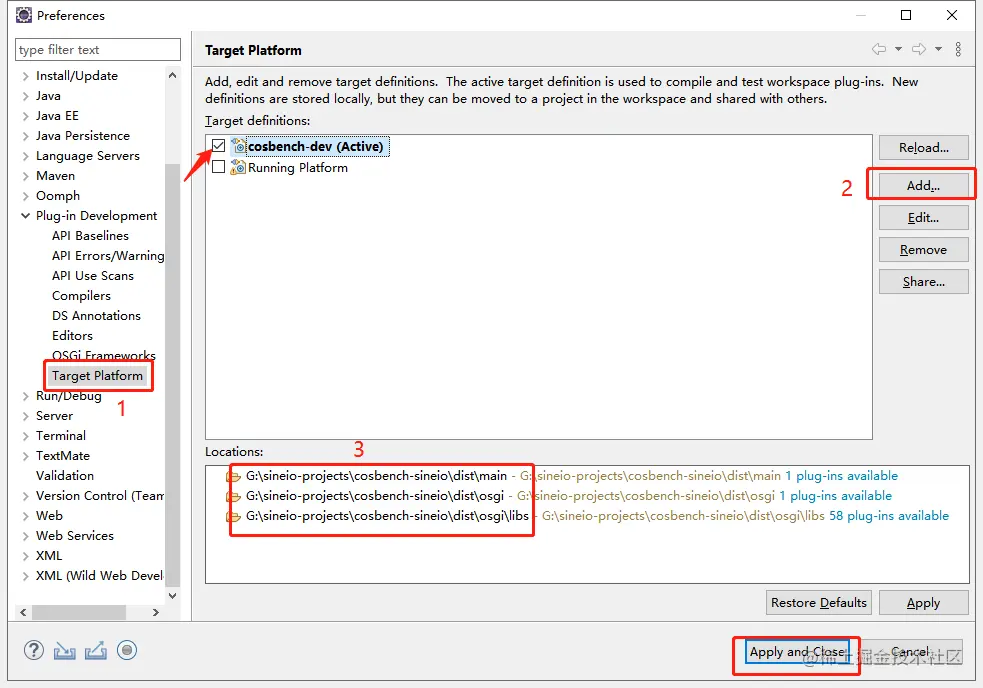Click the Running Platform target icon
The image size is (983, 688).
238,167
